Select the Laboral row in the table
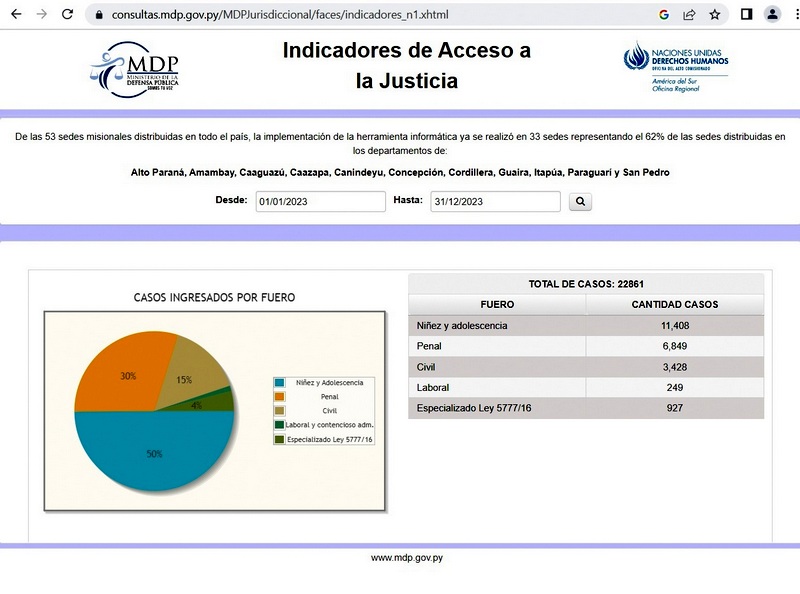800x594 pixels. coord(586,387)
